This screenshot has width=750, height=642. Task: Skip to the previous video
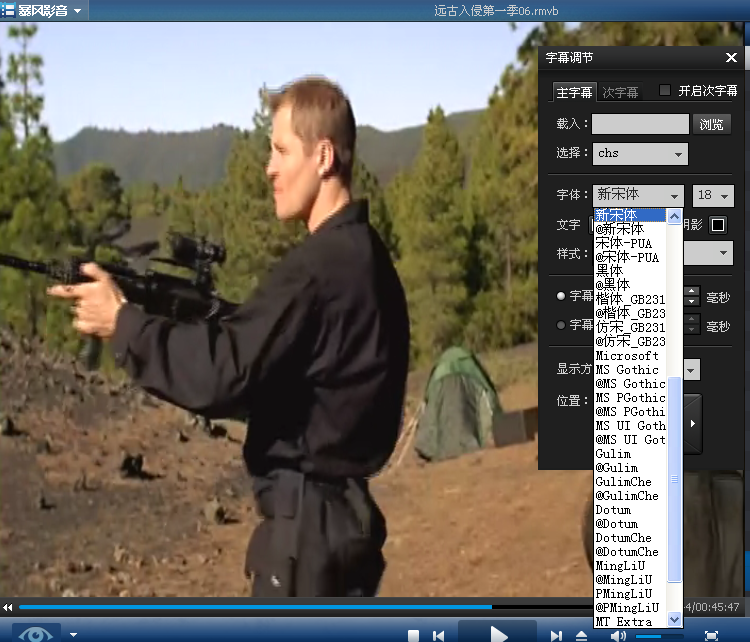click(x=438, y=635)
